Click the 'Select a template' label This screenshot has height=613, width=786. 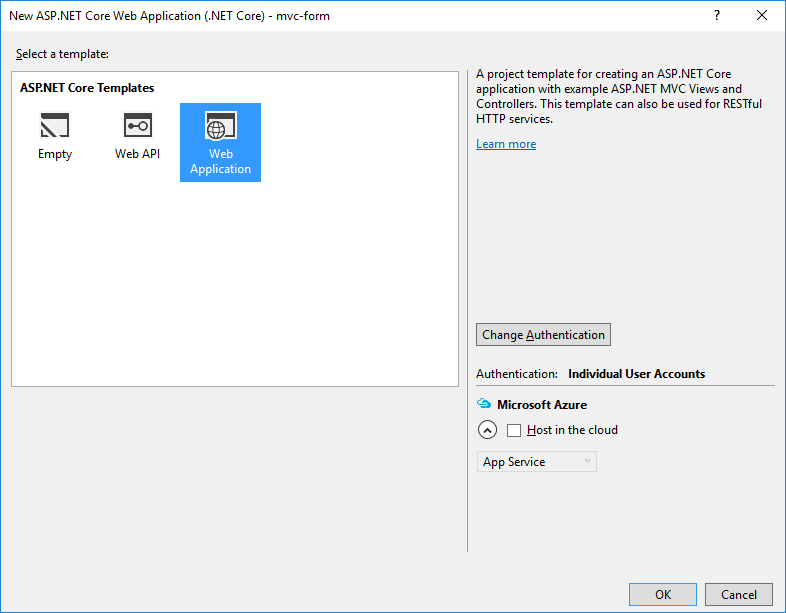click(62, 54)
